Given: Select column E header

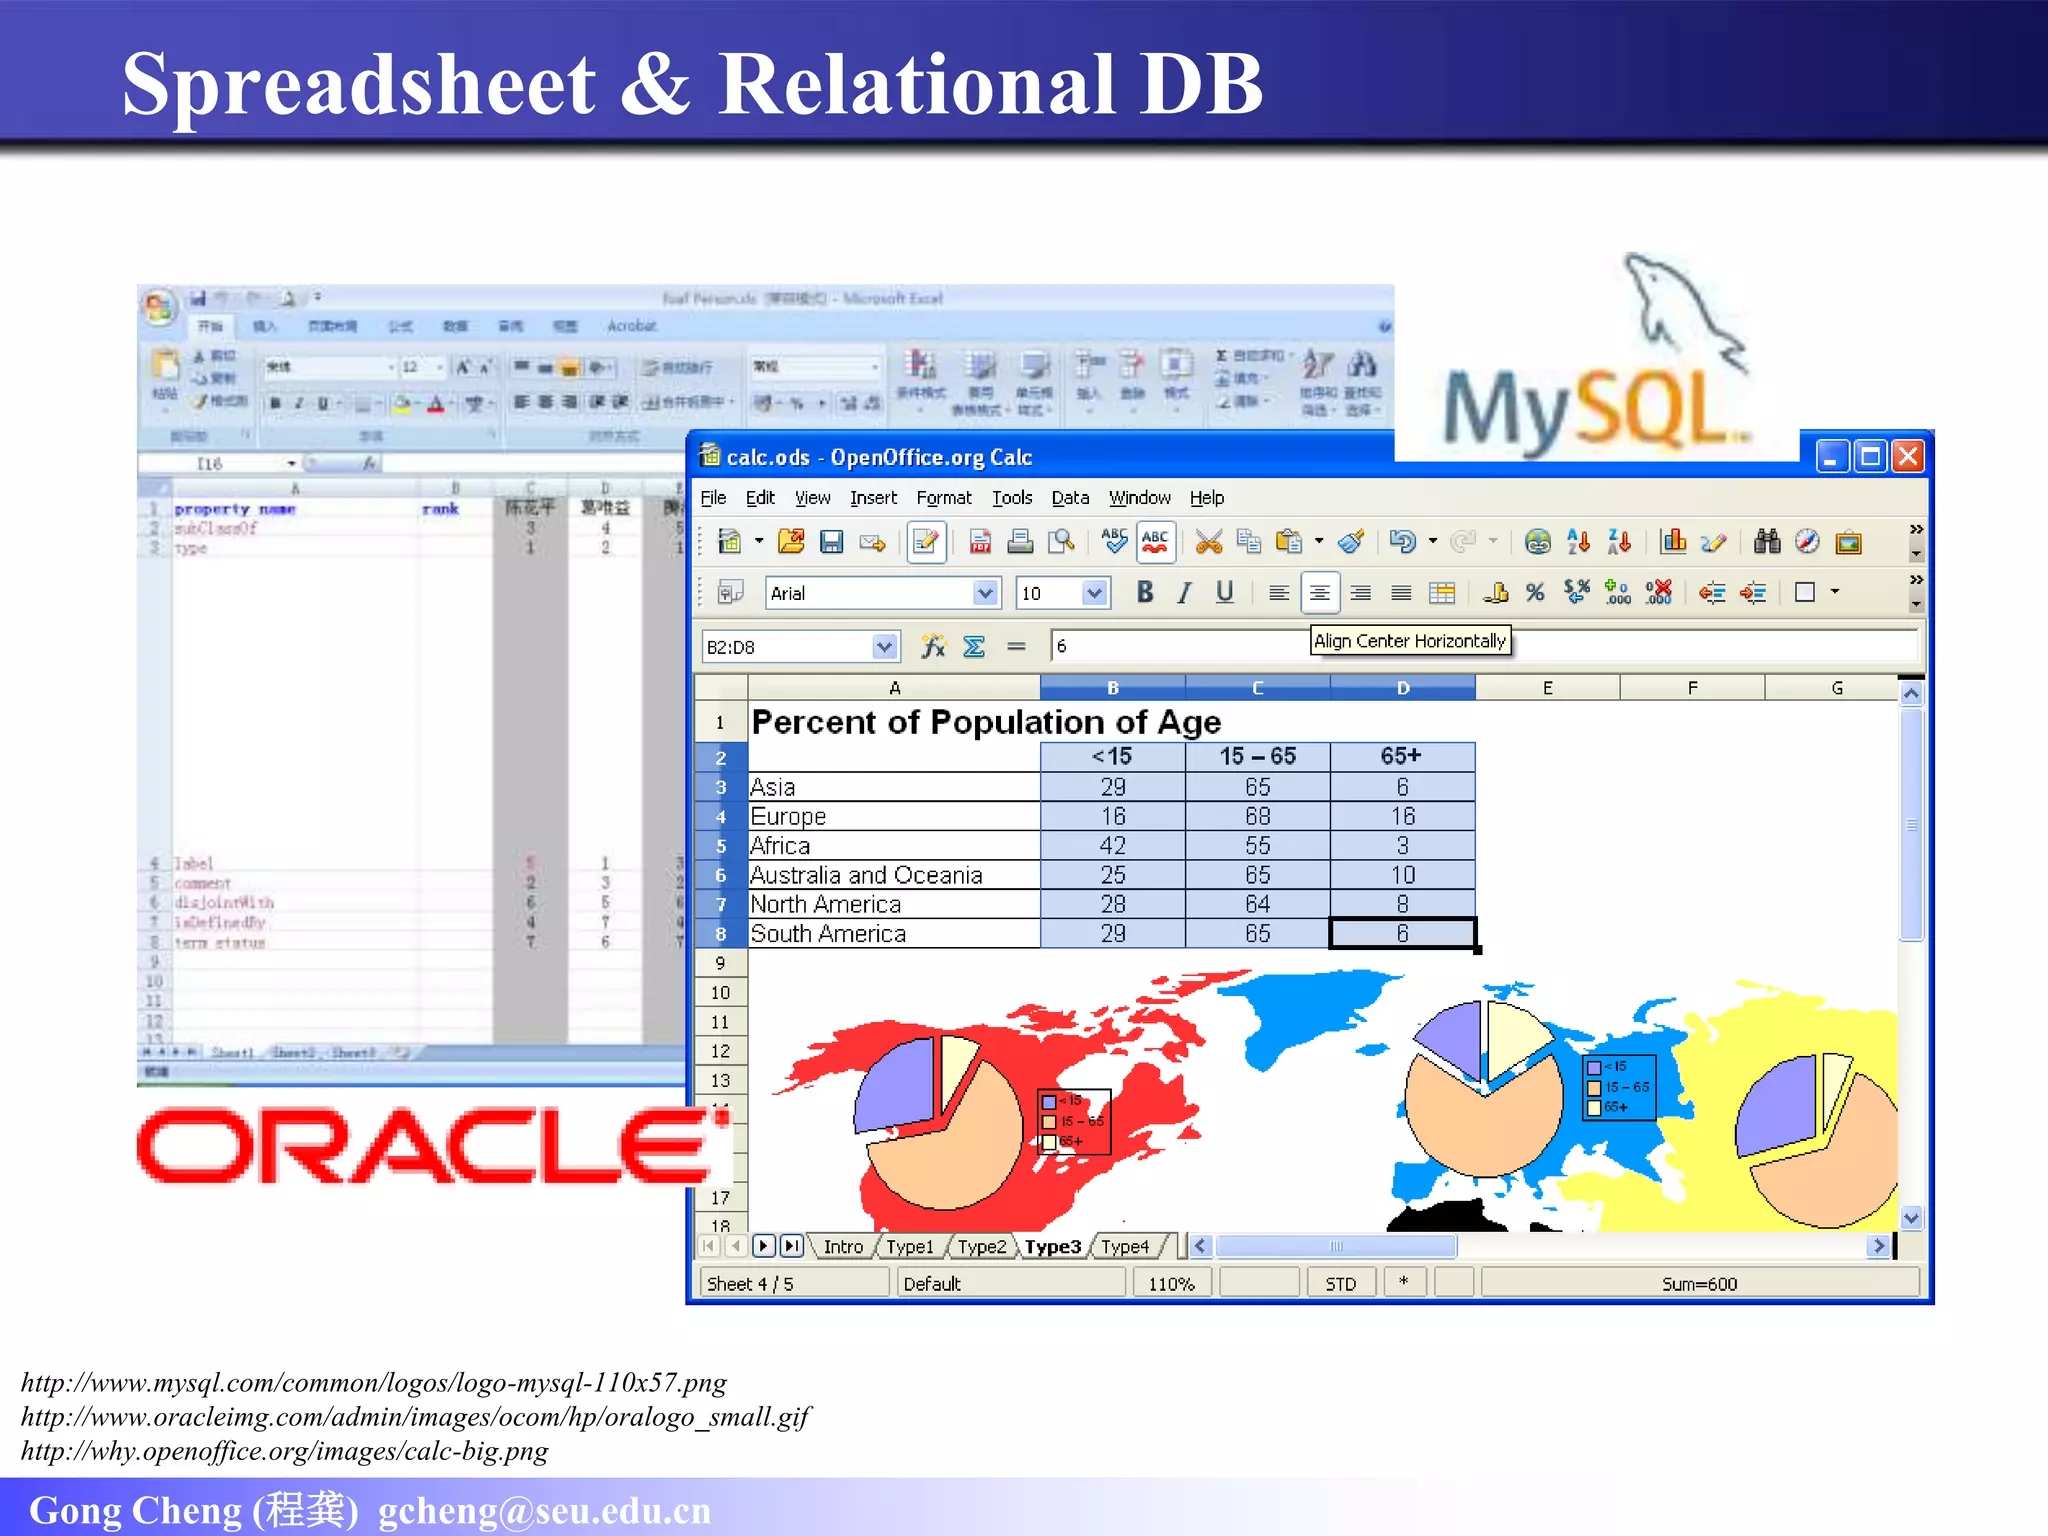Looking at the screenshot, I should (x=1547, y=688).
